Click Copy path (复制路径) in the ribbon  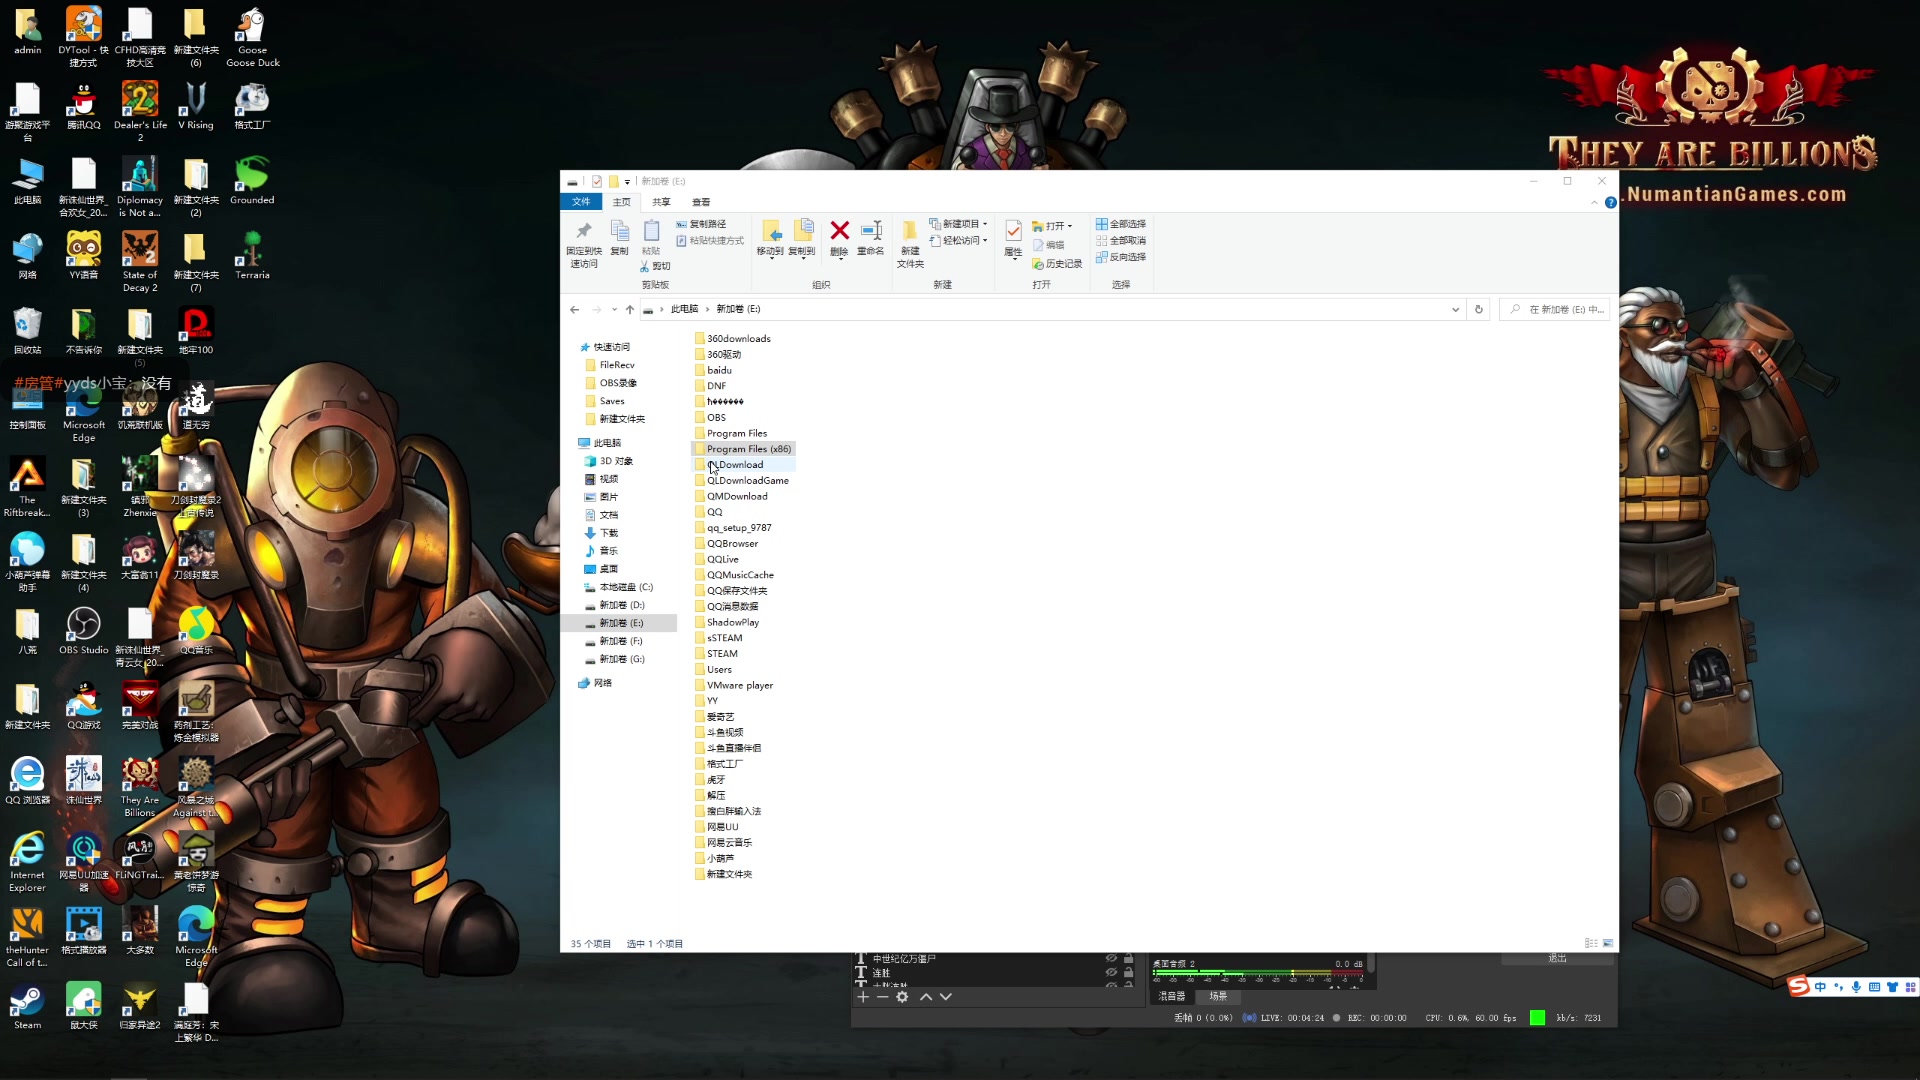coord(701,224)
